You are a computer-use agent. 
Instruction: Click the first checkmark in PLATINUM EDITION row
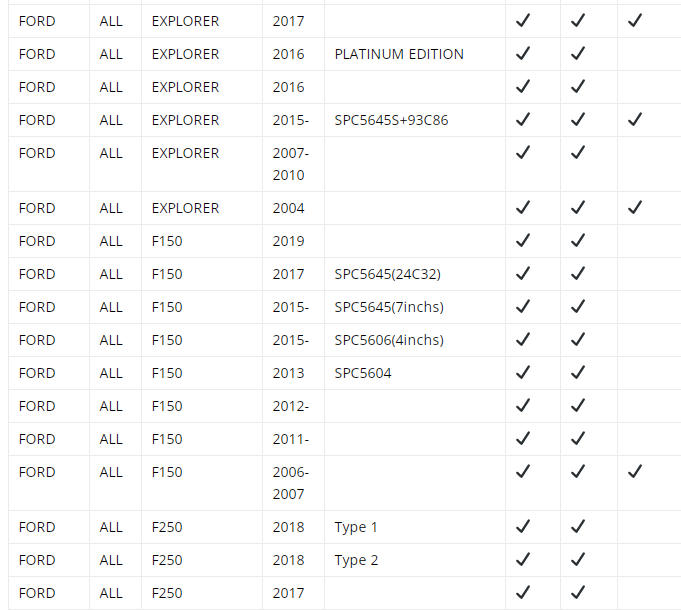pyautogui.click(x=523, y=53)
